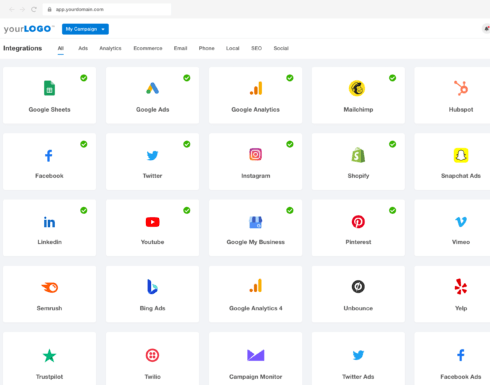Image resolution: width=490 pixels, height=385 pixels.
Task: Open the Google Ads integration icon
Action: coord(152,88)
